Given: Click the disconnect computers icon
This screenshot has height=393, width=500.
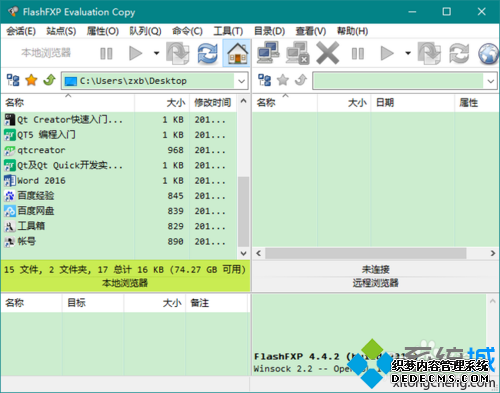Looking at the screenshot, I should [x=298, y=53].
